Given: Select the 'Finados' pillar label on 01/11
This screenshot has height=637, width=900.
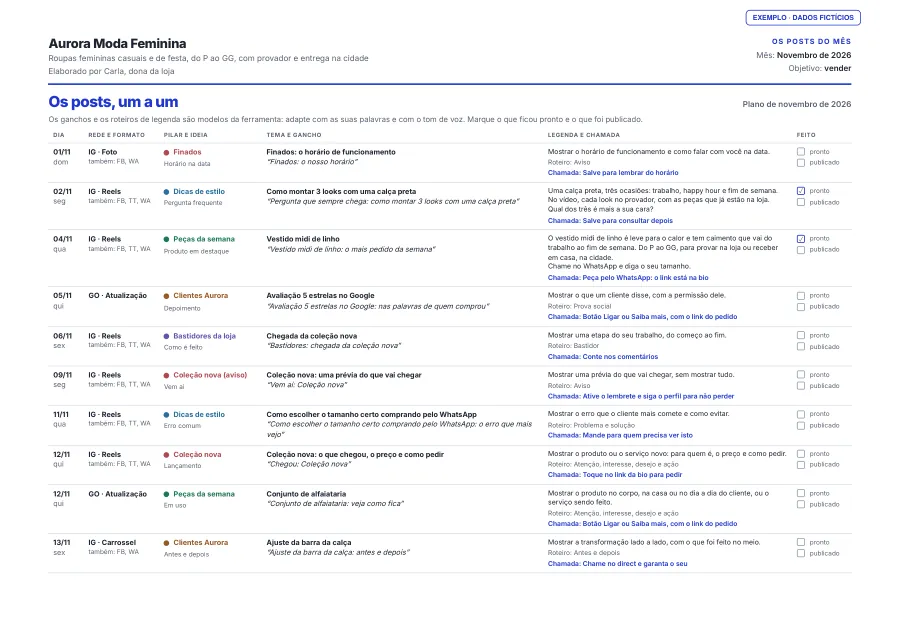Looking at the screenshot, I should [x=187, y=152].
